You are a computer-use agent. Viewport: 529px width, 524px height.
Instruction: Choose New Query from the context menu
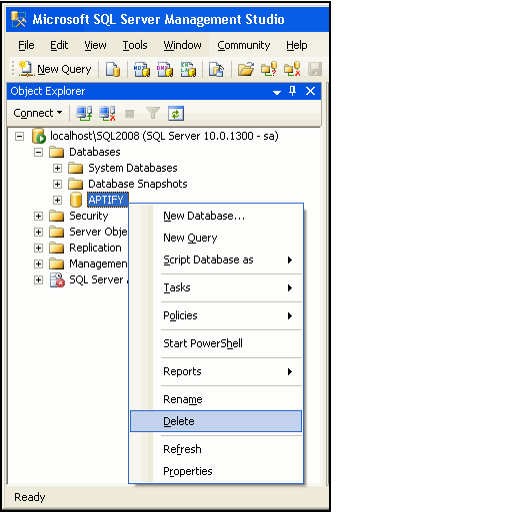pos(216,238)
